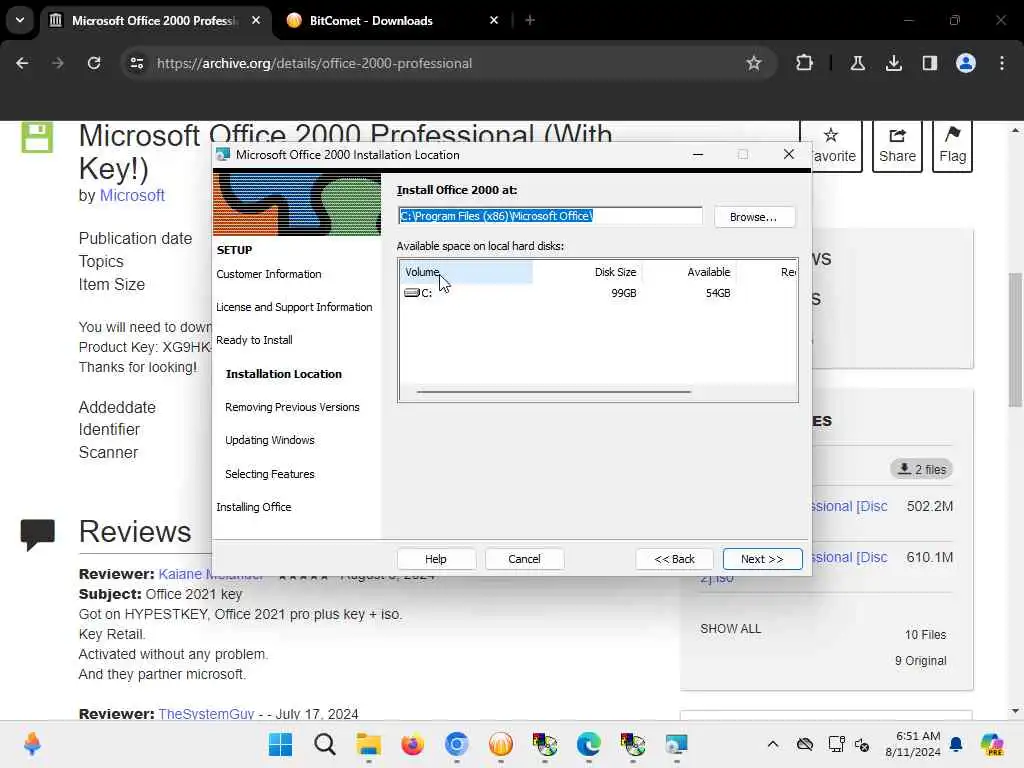Image resolution: width=1024 pixels, height=768 pixels.
Task: Click the 2 files download badge
Action: (921, 469)
